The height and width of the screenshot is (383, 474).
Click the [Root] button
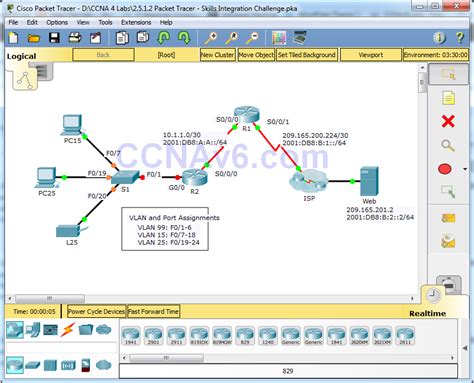point(166,55)
